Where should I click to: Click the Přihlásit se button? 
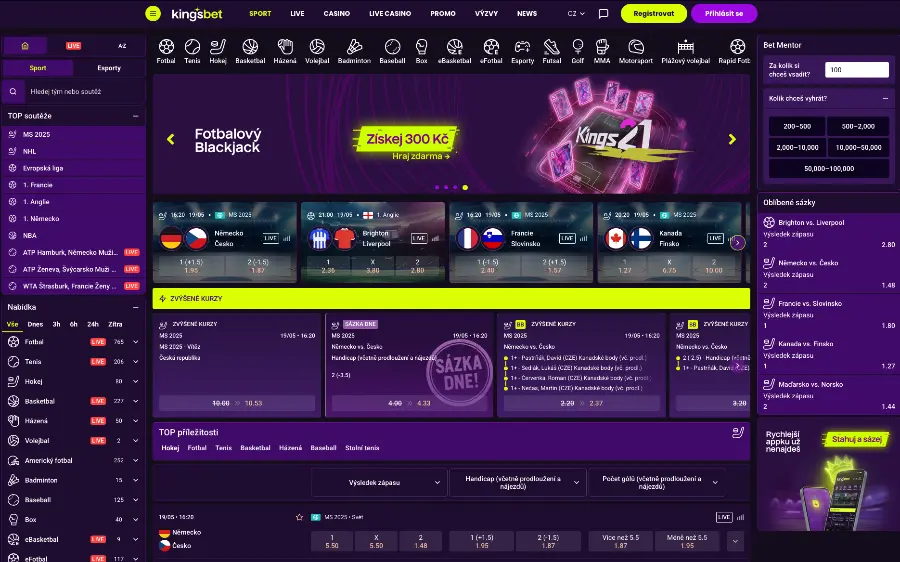pos(724,13)
